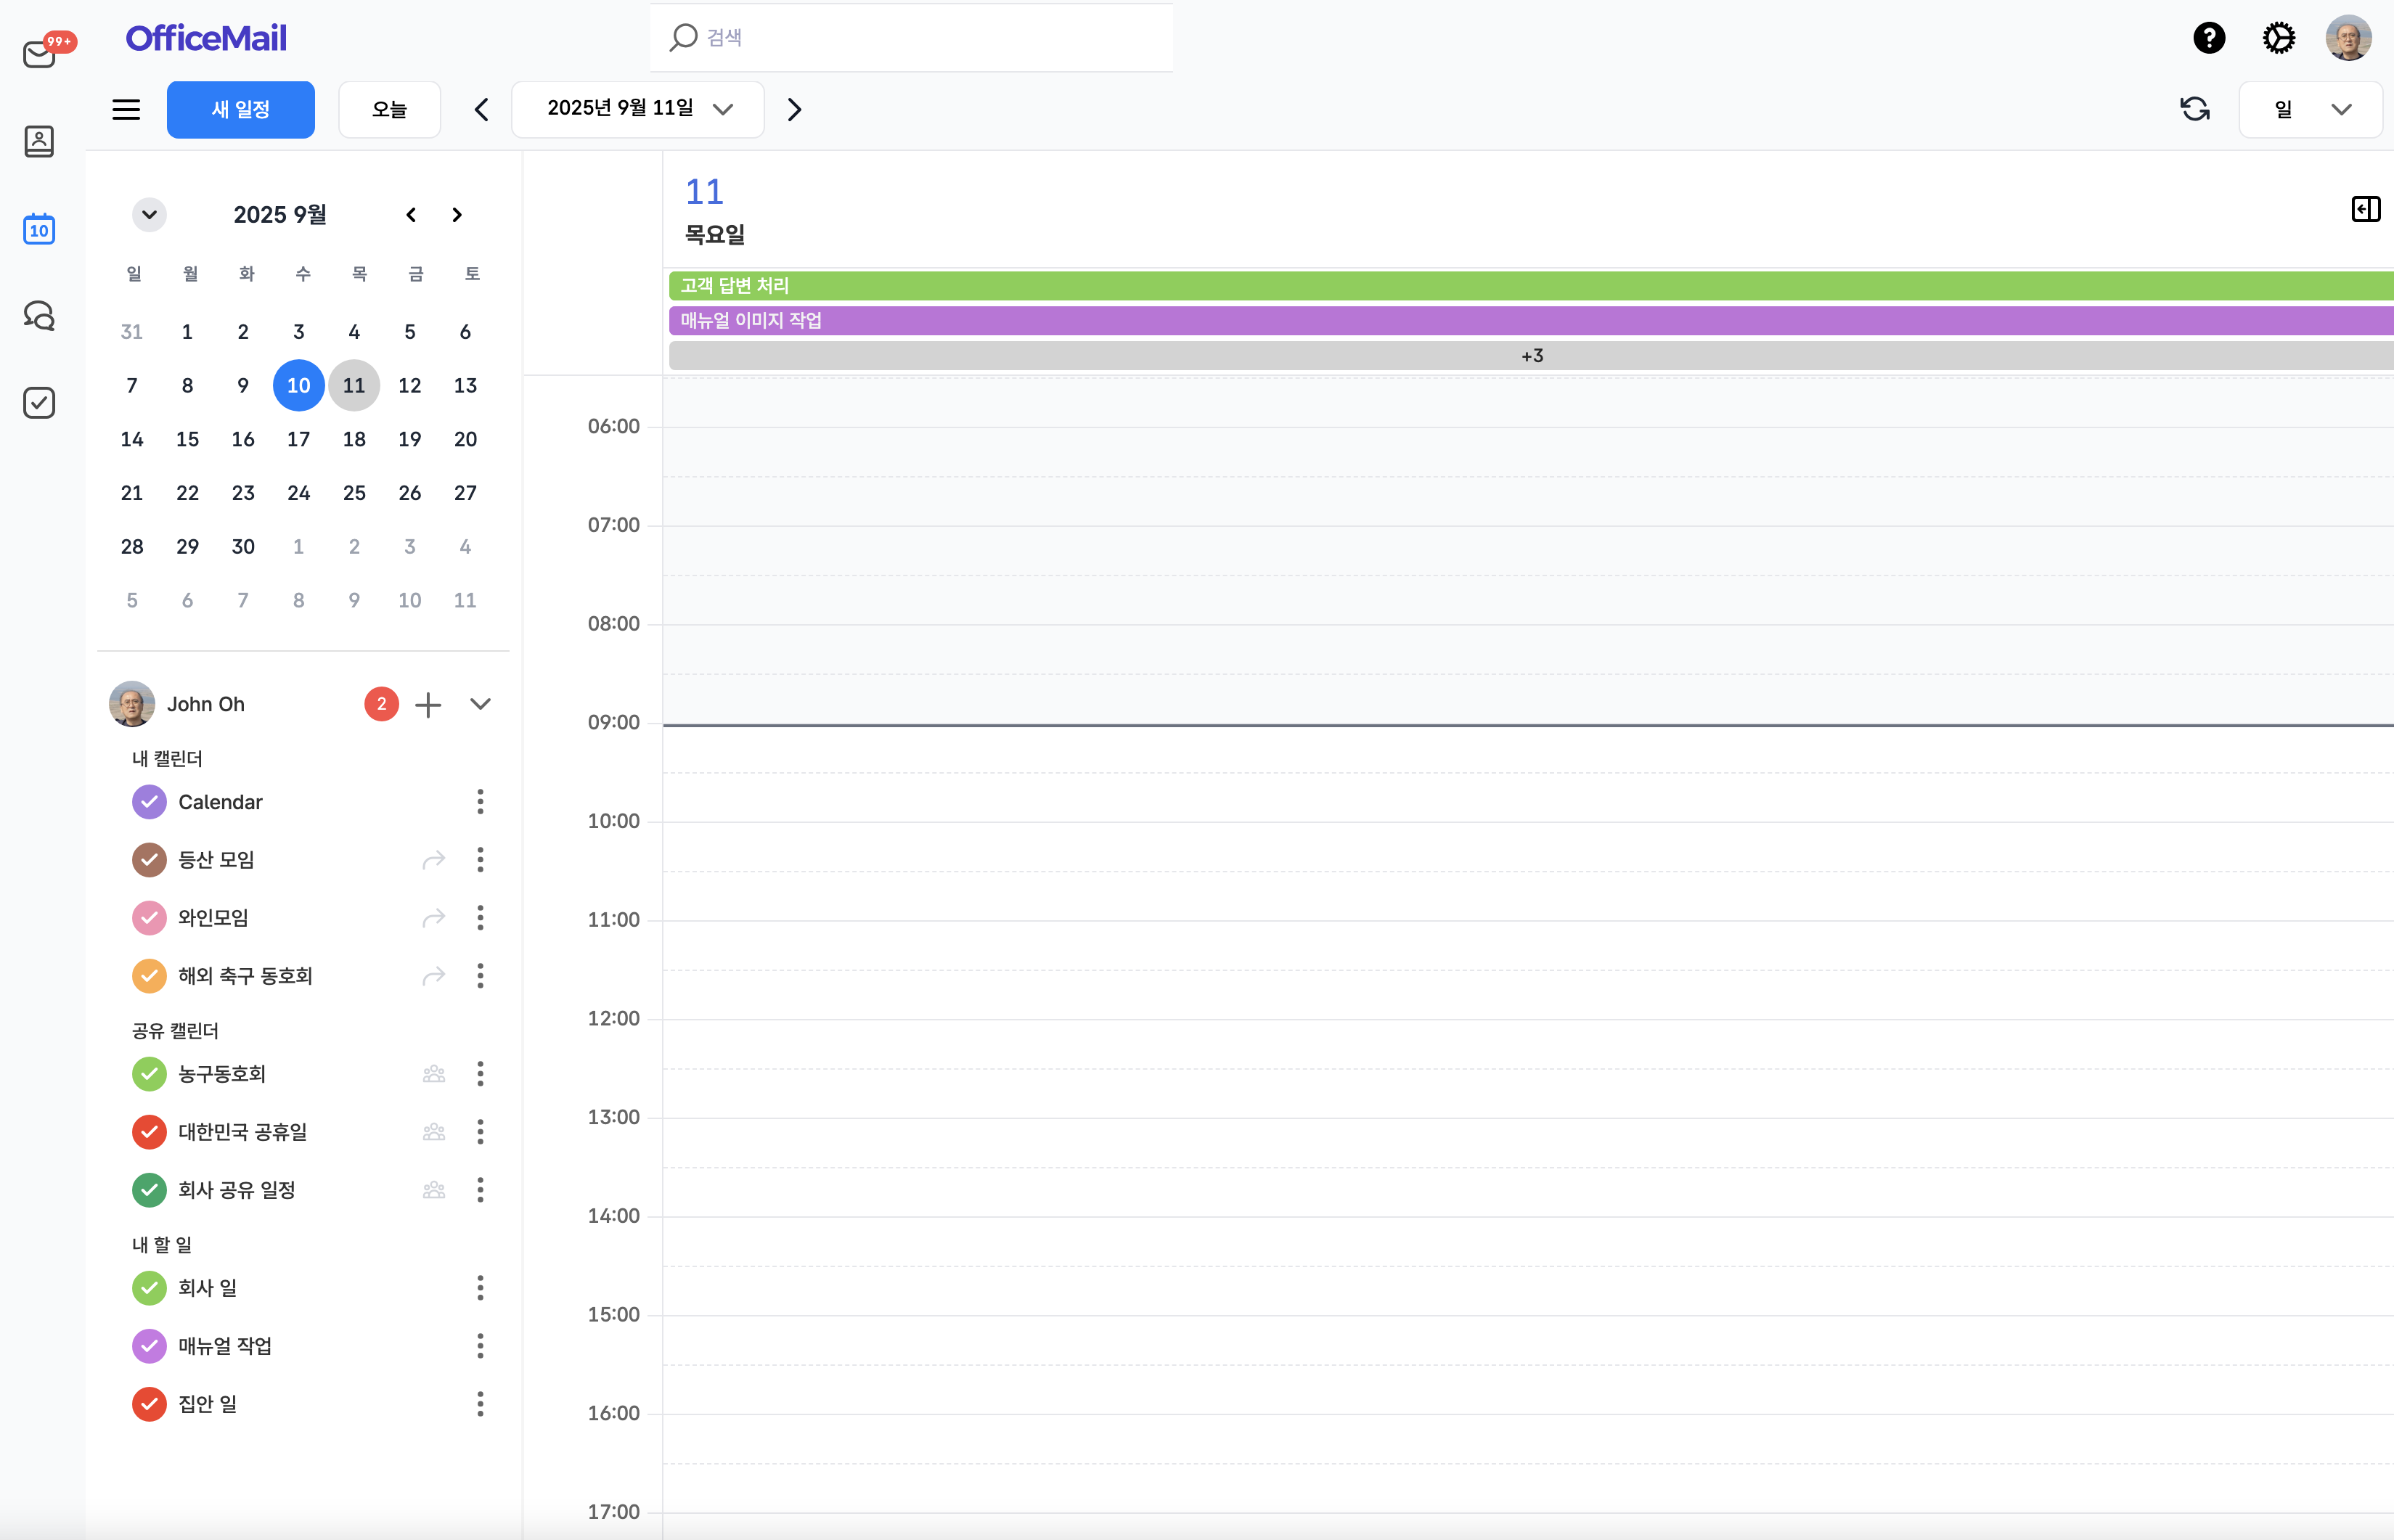Click the 새 일정 button
The height and width of the screenshot is (1540, 2394).
[240, 109]
